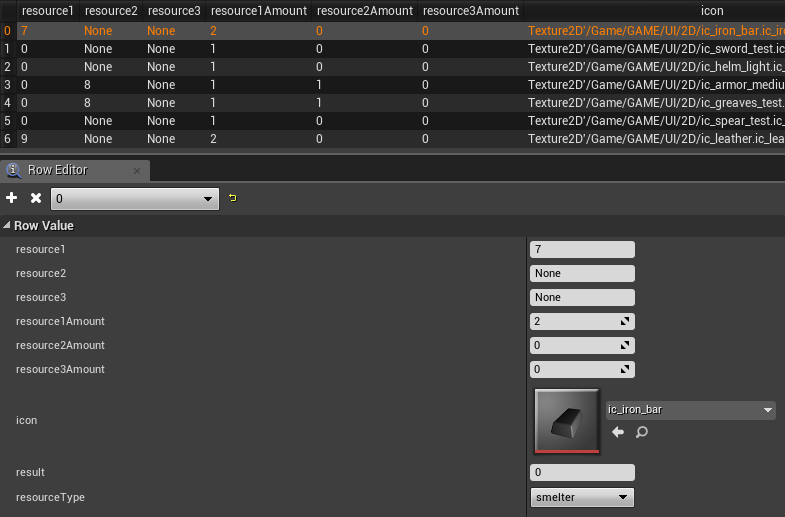785x517 pixels.
Task: Click the resource1Amount column header
Action: pos(256,11)
